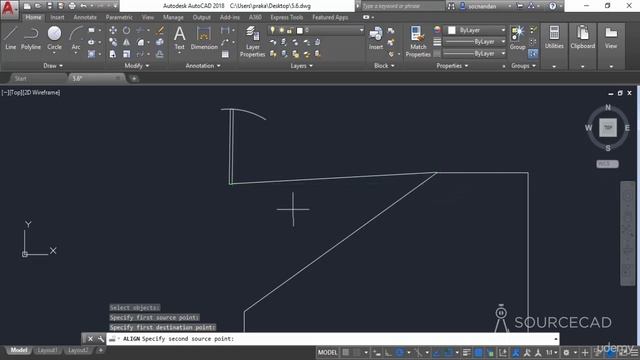Click the Group icon

(x=518, y=38)
